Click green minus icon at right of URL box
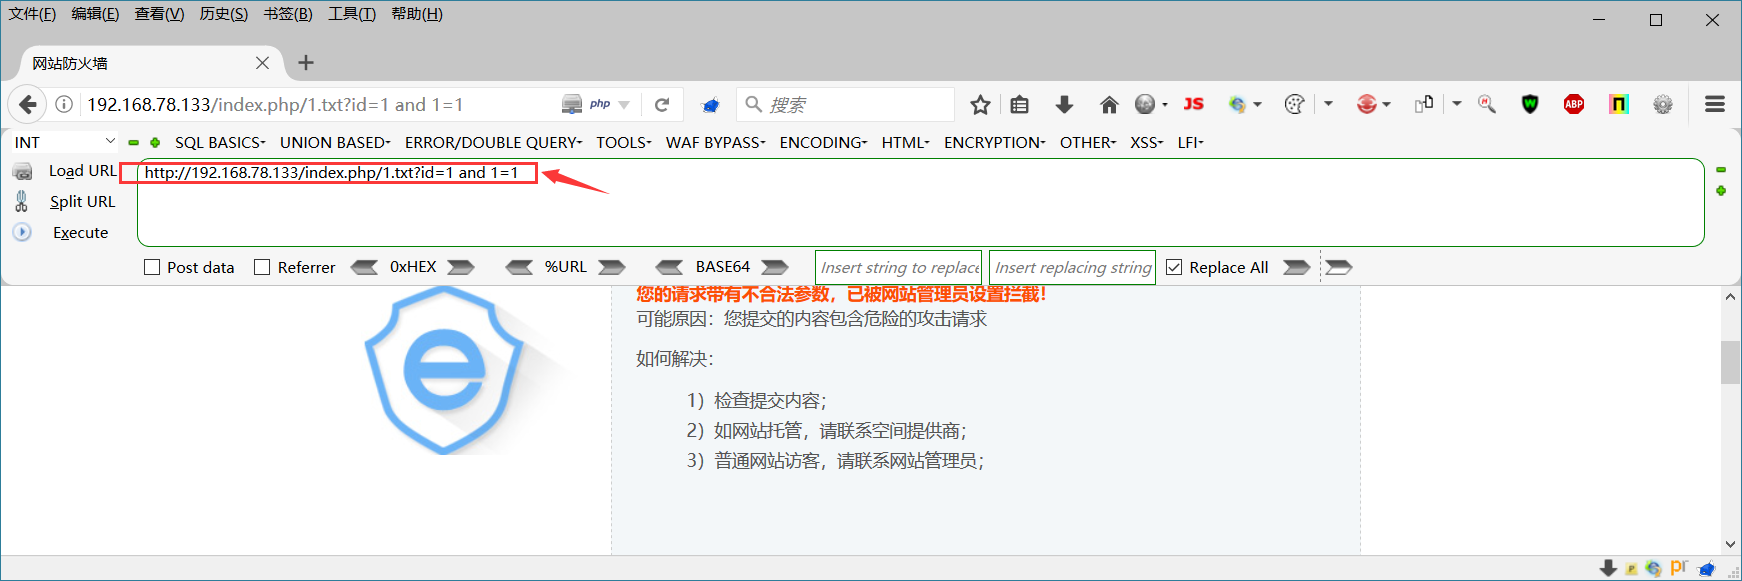Screen dimensions: 1742x581 [x=1721, y=170]
